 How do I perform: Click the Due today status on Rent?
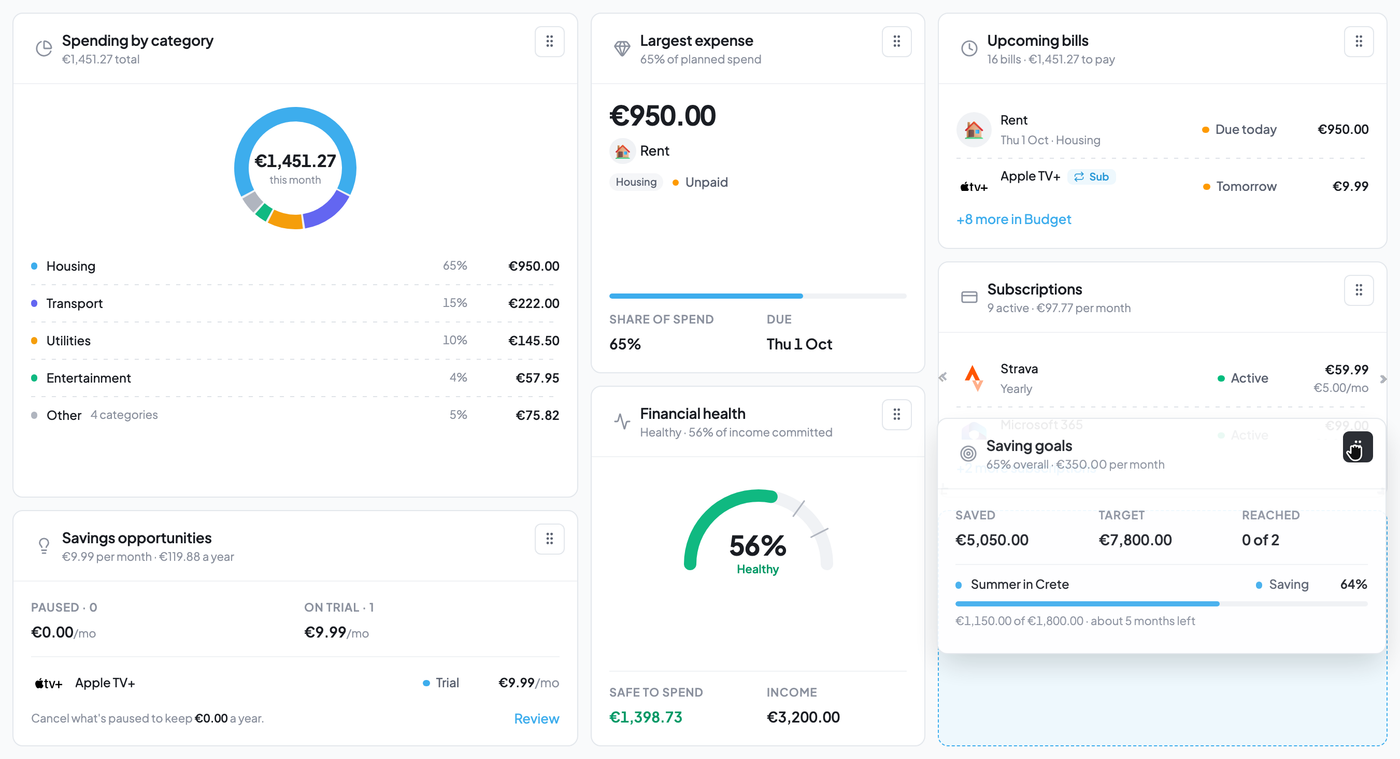coord(1240,130)
